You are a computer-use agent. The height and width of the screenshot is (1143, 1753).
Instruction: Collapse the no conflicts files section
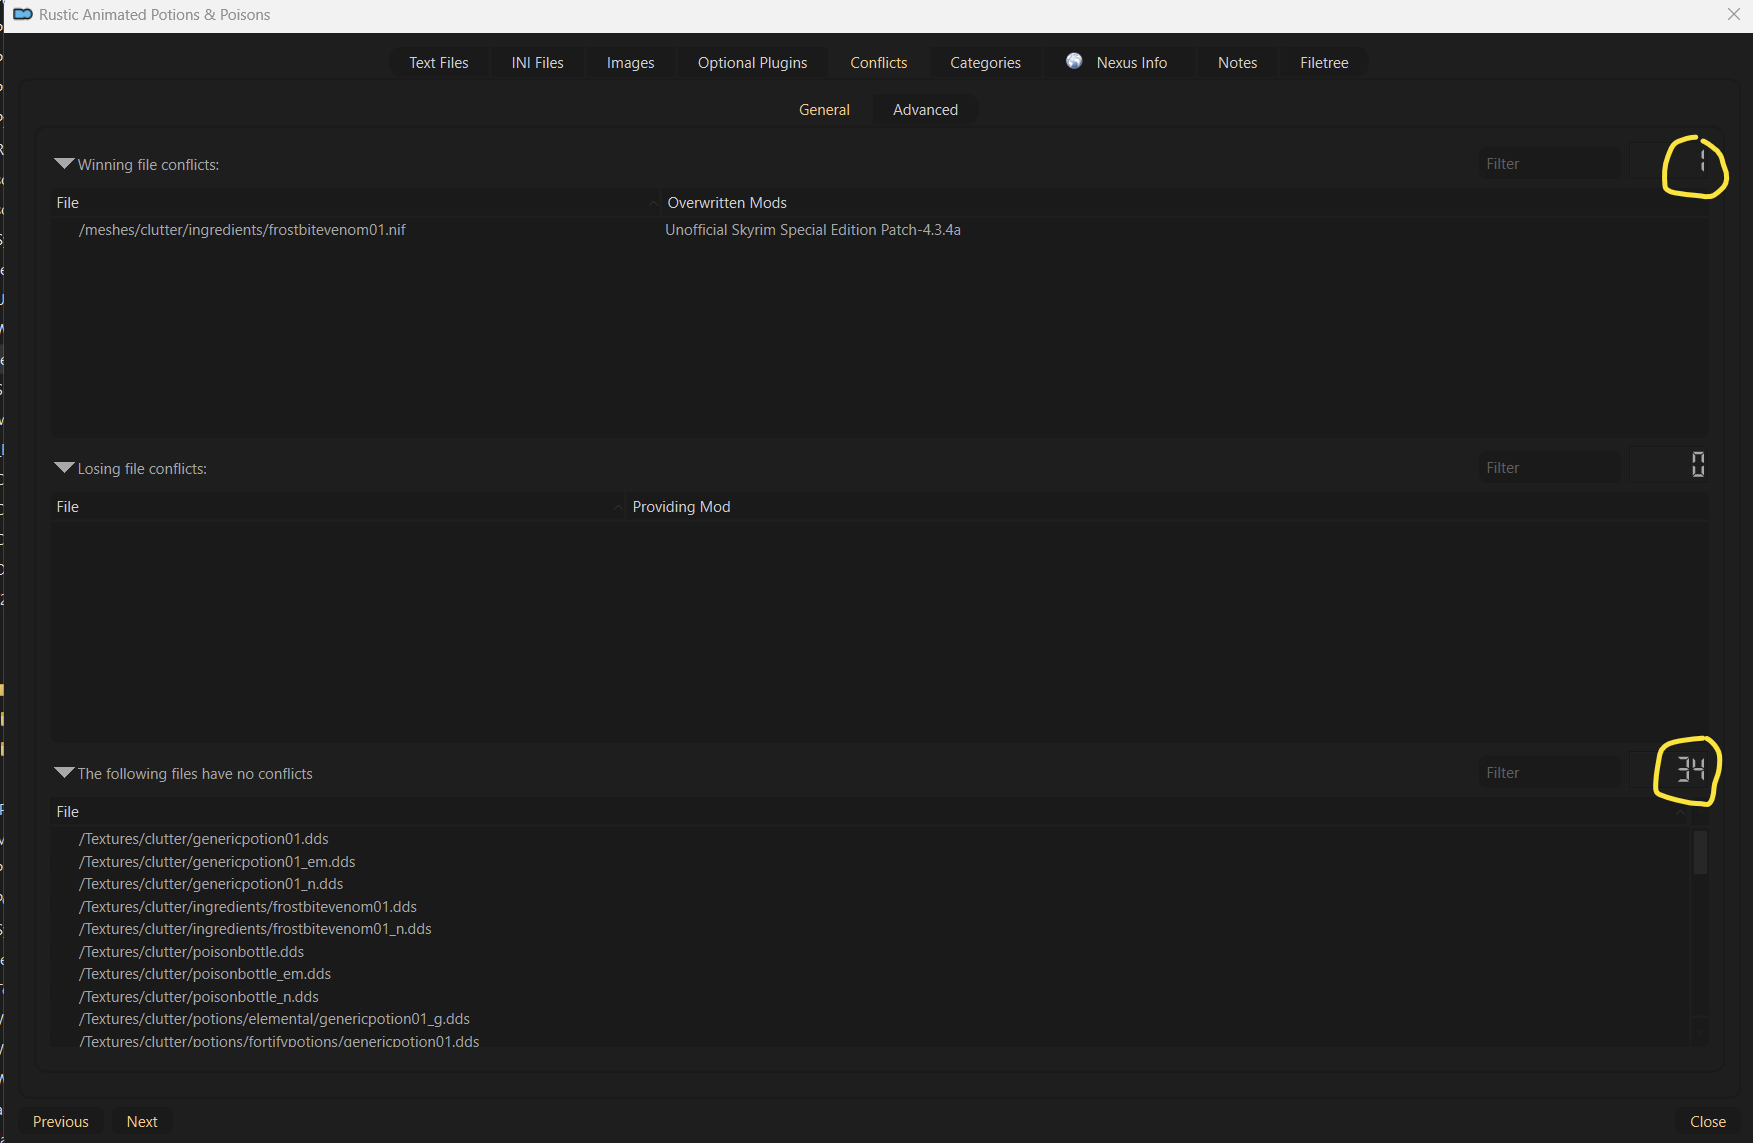coord(65,773)
